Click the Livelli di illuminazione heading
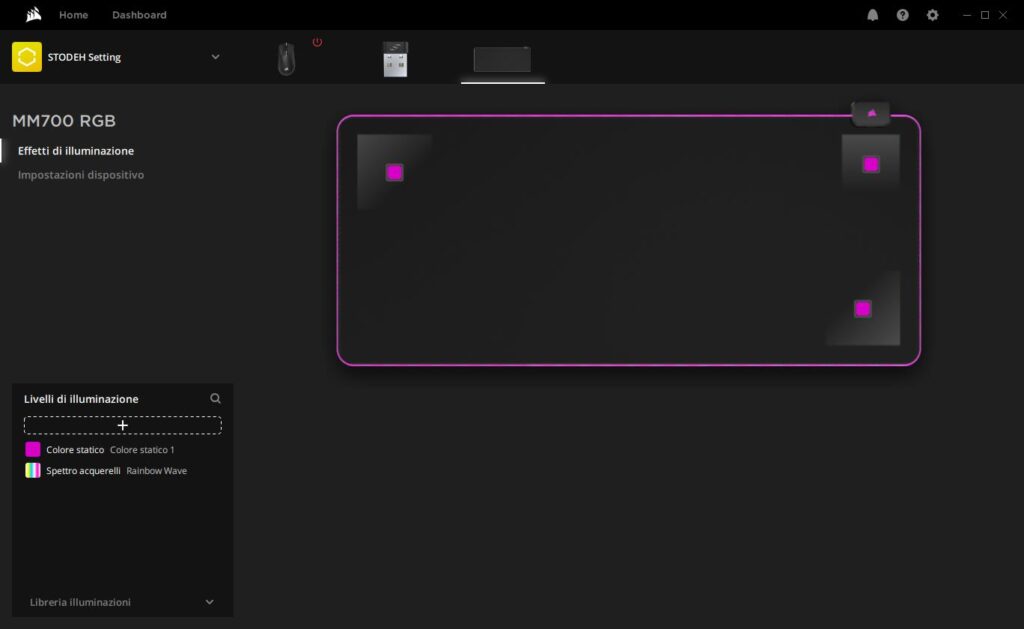1024x629 pixels. 81,399
